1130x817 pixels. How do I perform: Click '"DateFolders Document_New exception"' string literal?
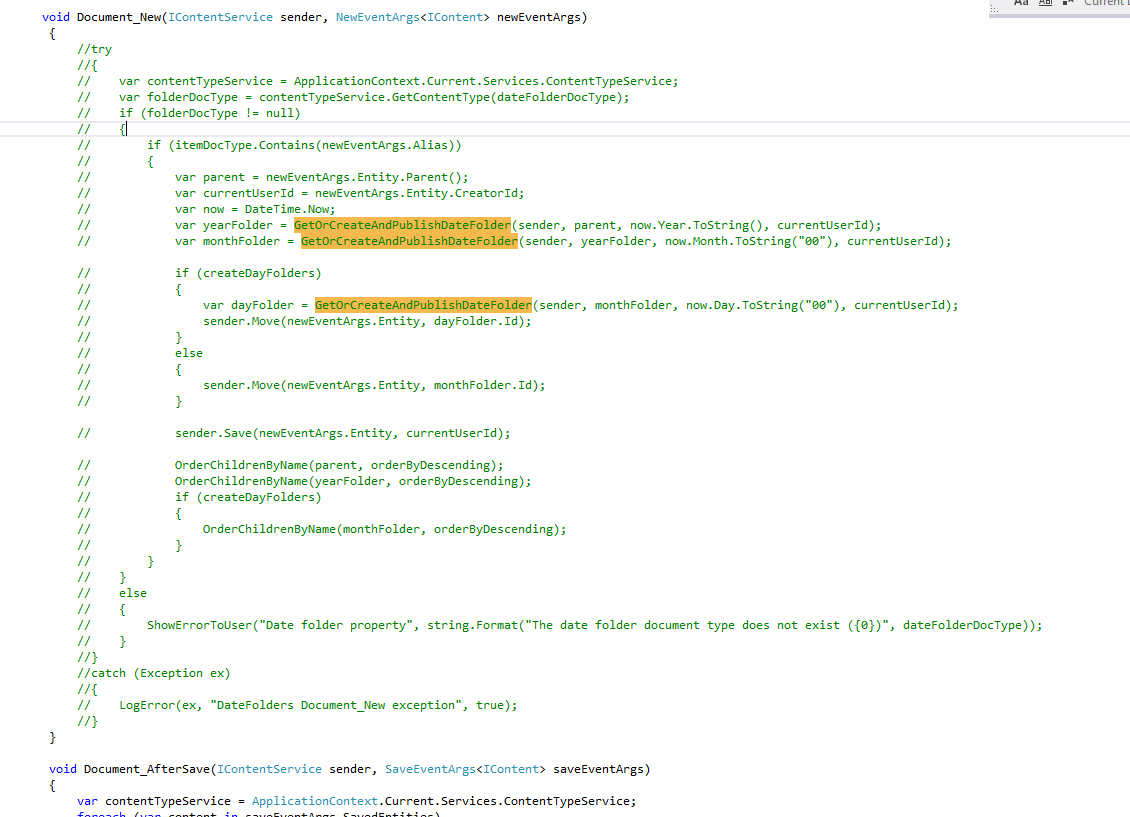(336, 705)
